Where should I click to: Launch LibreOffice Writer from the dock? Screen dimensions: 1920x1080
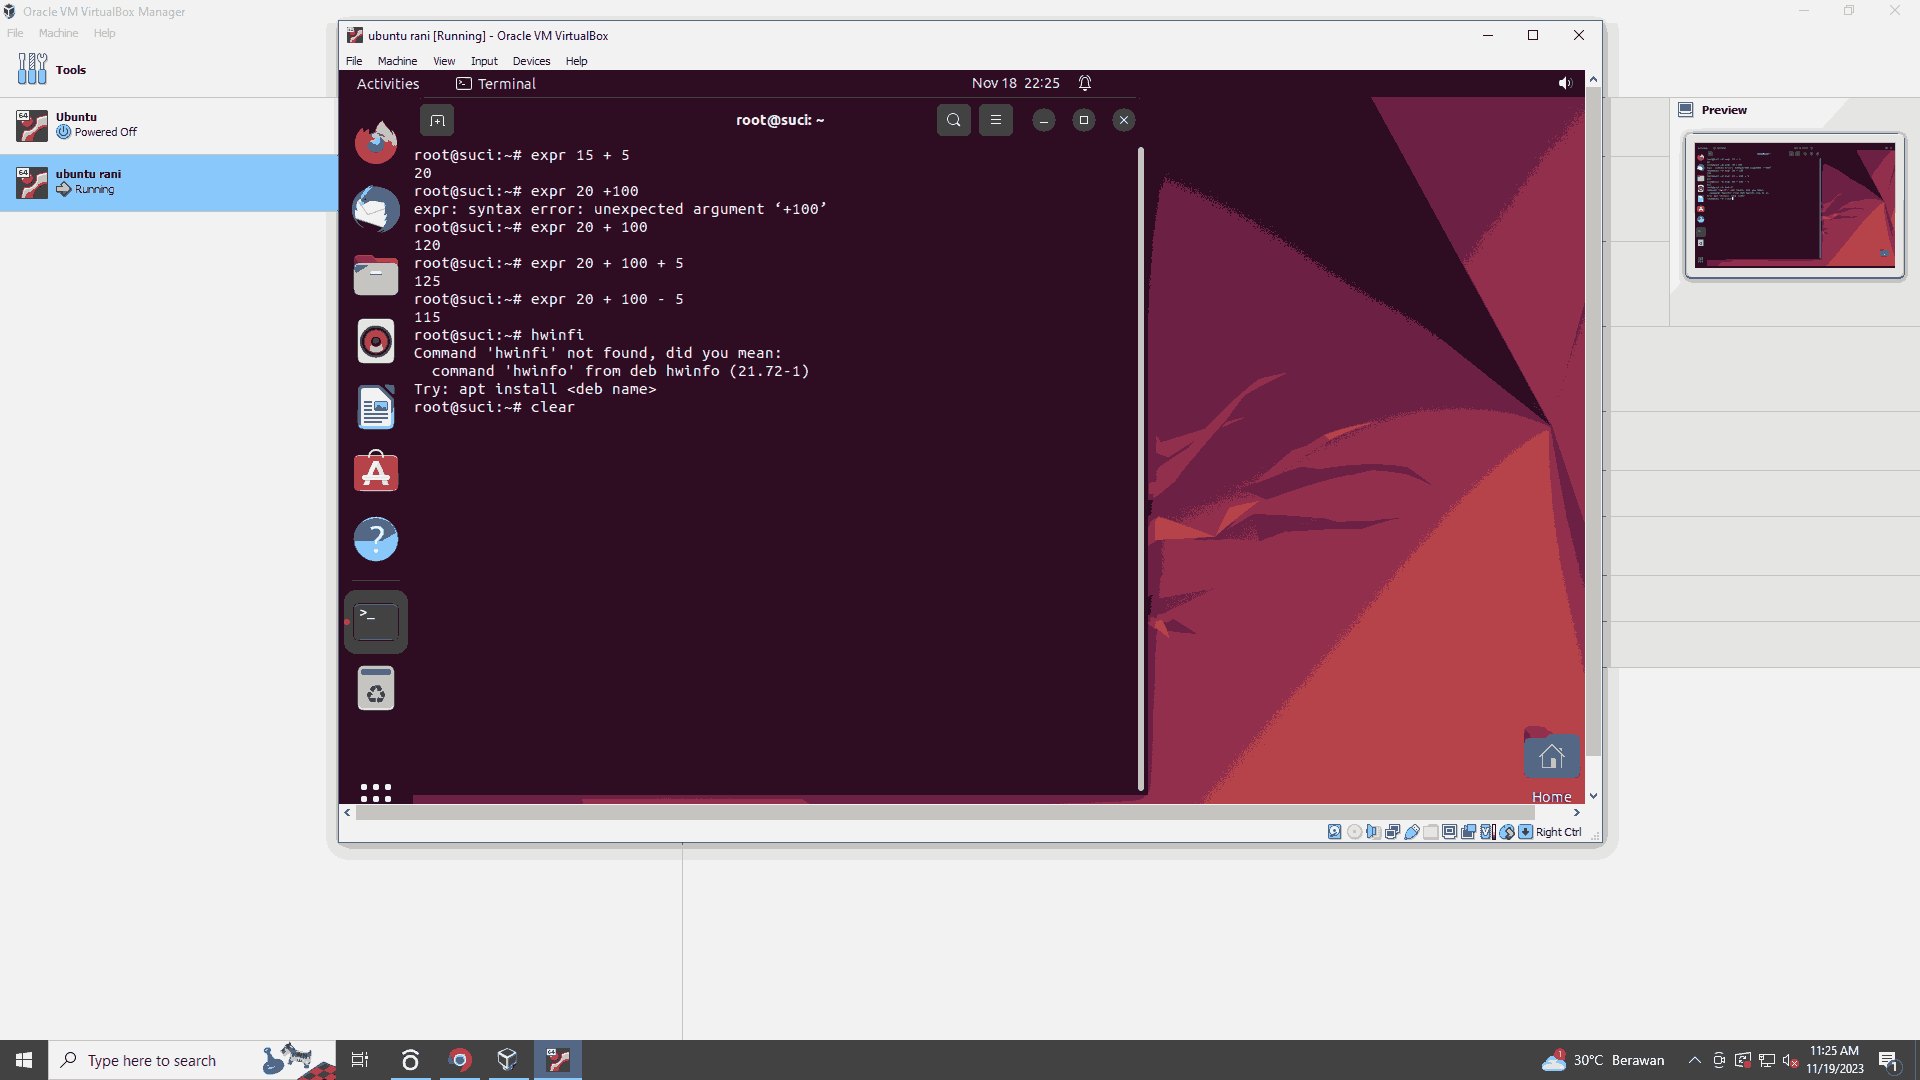(376, 407)
